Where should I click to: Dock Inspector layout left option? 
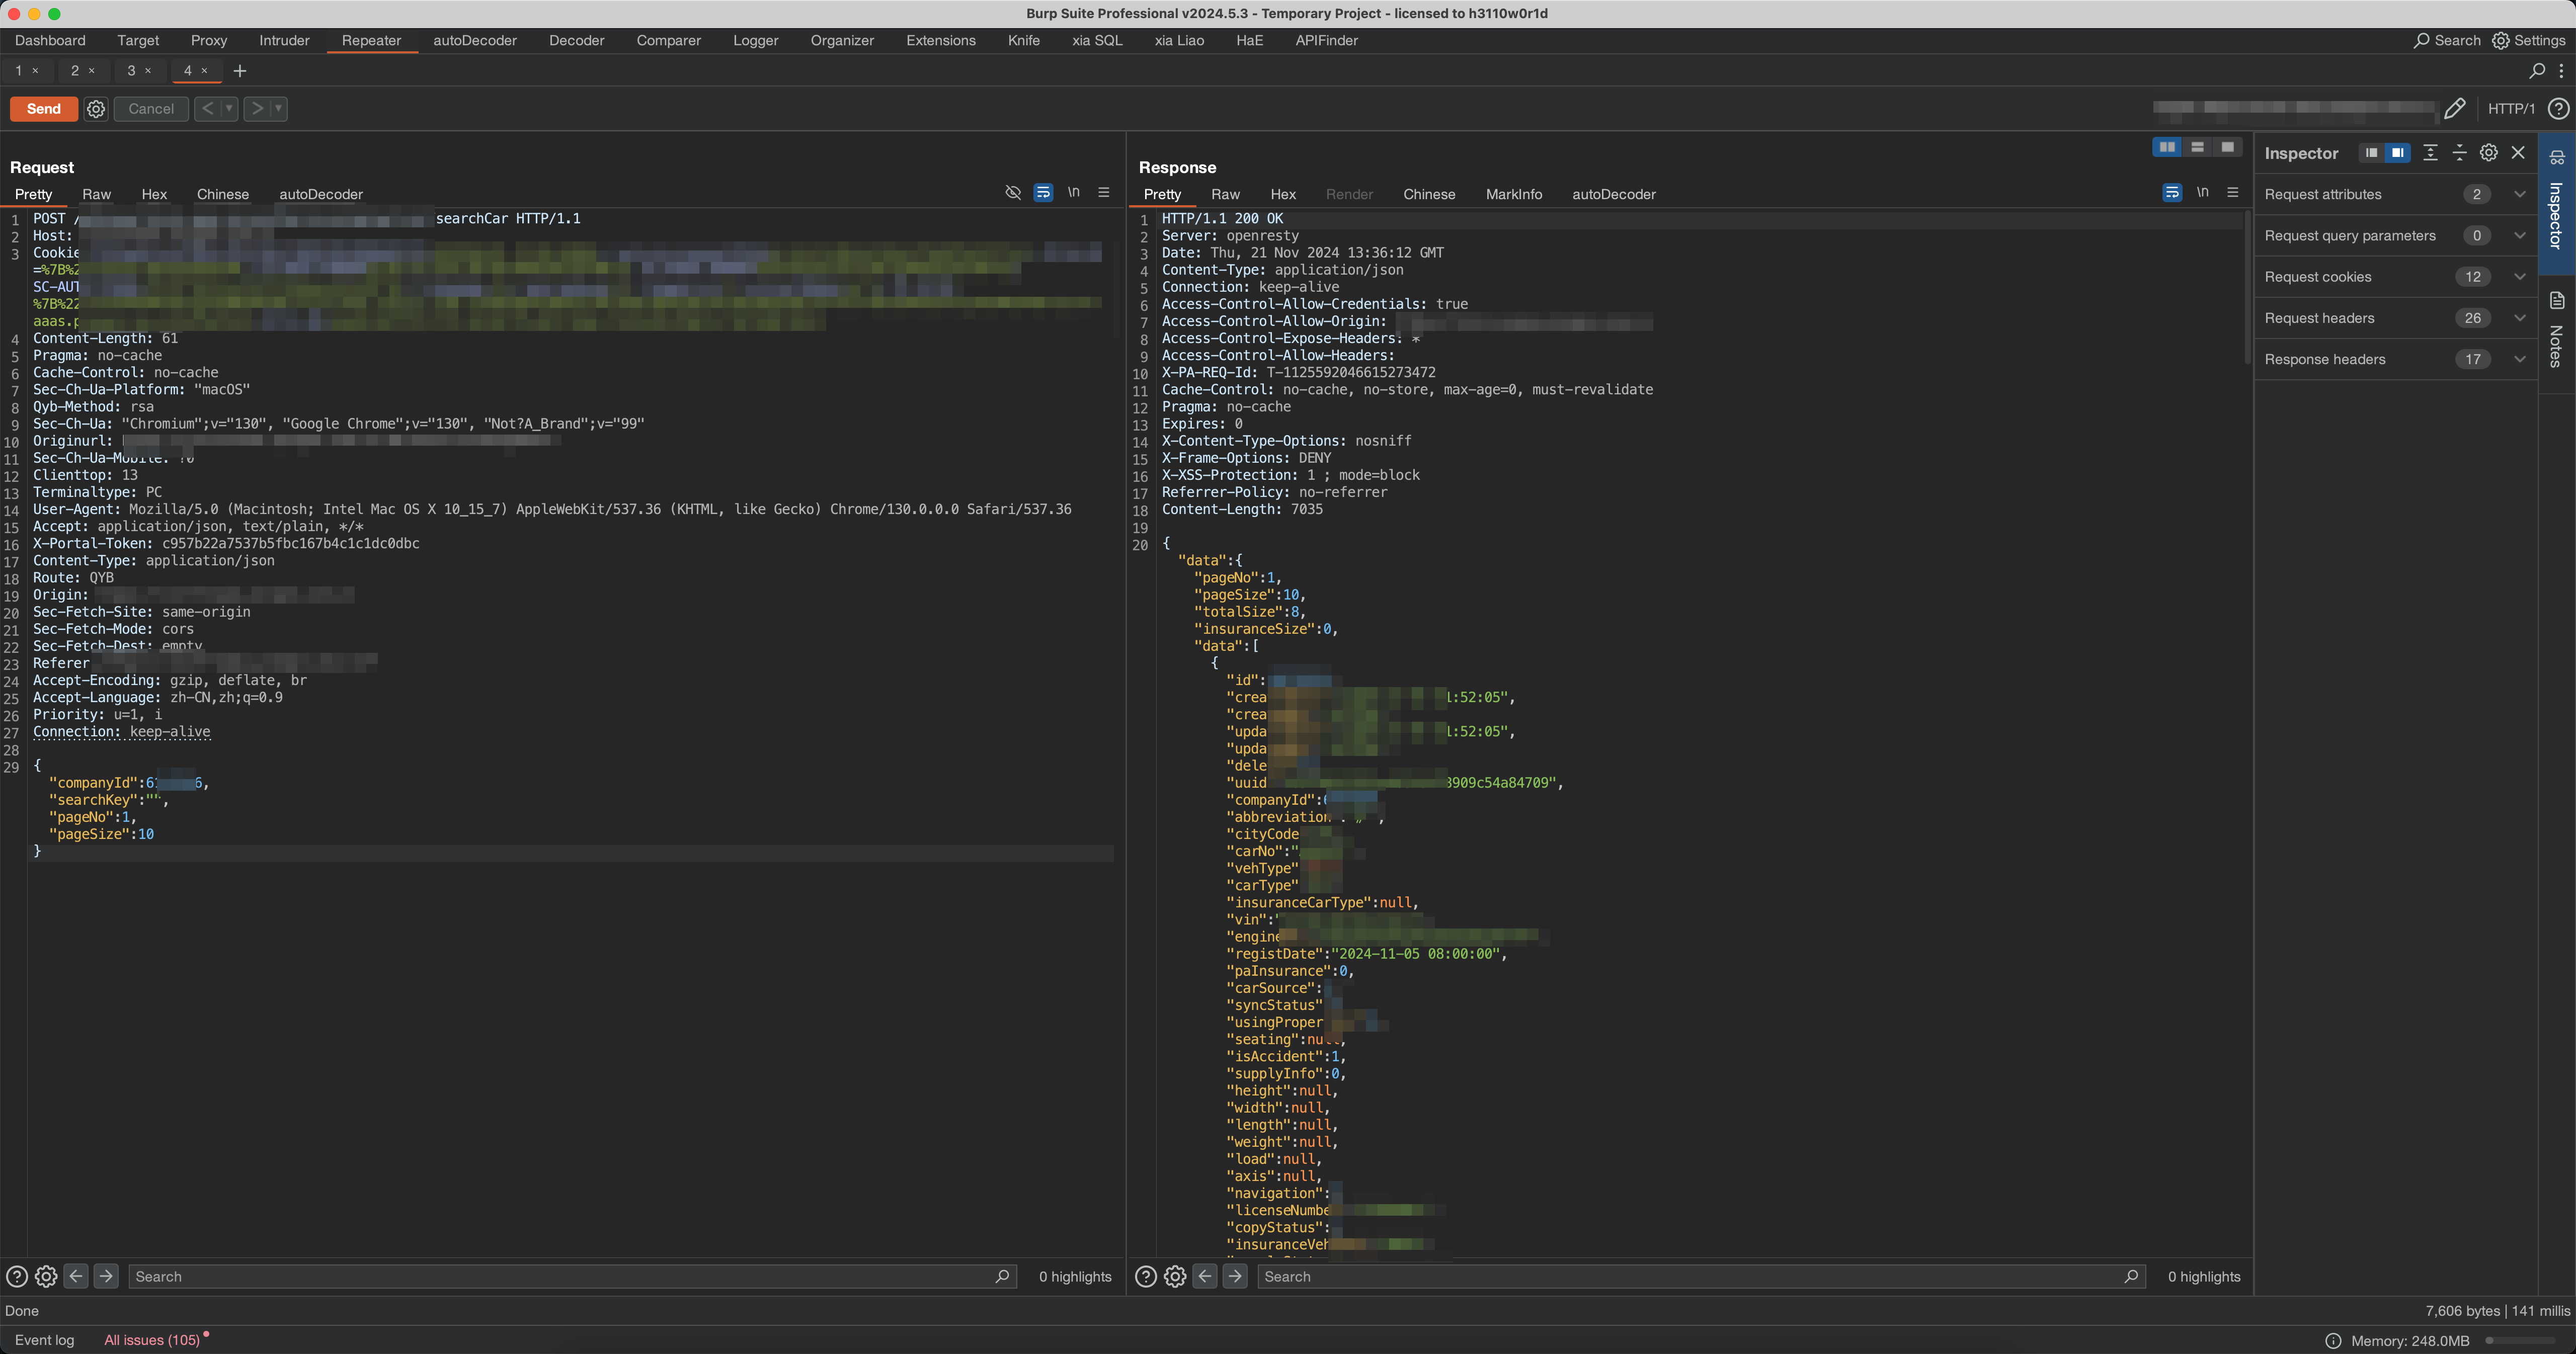pyautogui.click(x=2371, y=153)
